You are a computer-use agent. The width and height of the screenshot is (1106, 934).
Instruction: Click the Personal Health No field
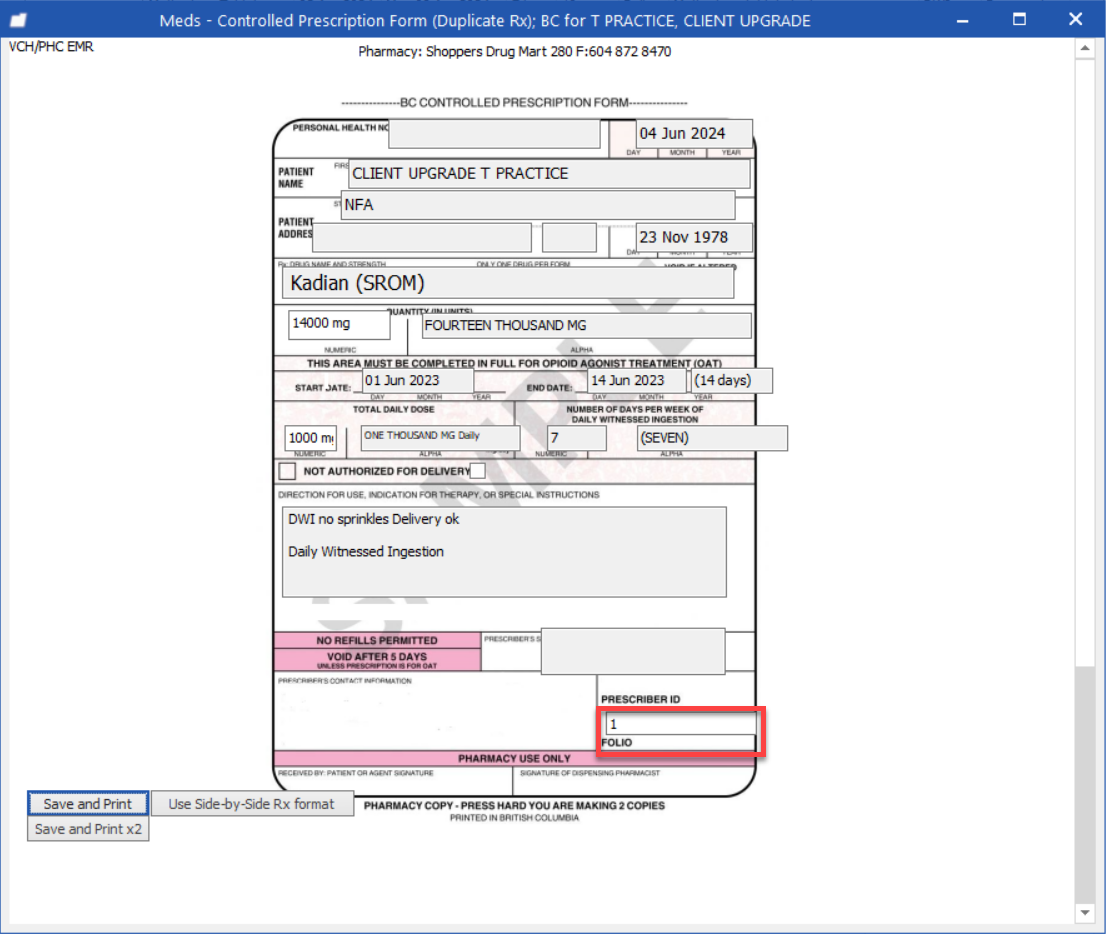495,134
